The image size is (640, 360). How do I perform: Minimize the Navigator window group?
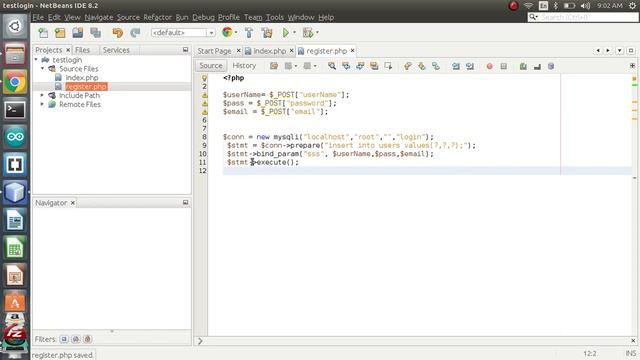[x=185, y=202]
